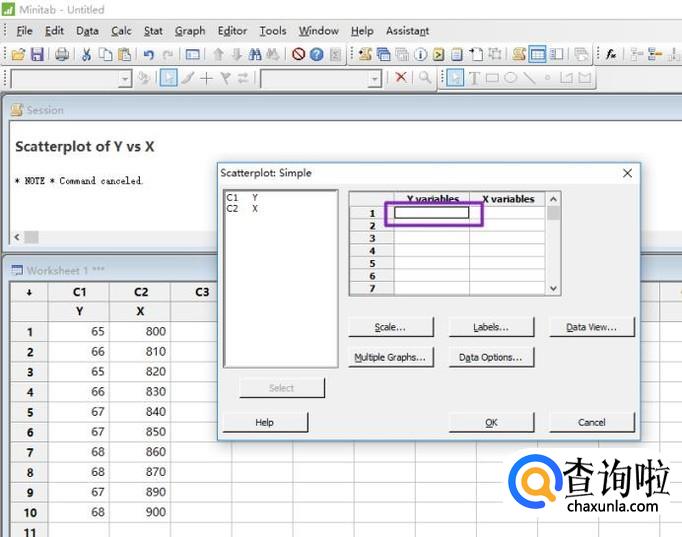
Task: Click worksheet cell with value 900
Action: 140,512
